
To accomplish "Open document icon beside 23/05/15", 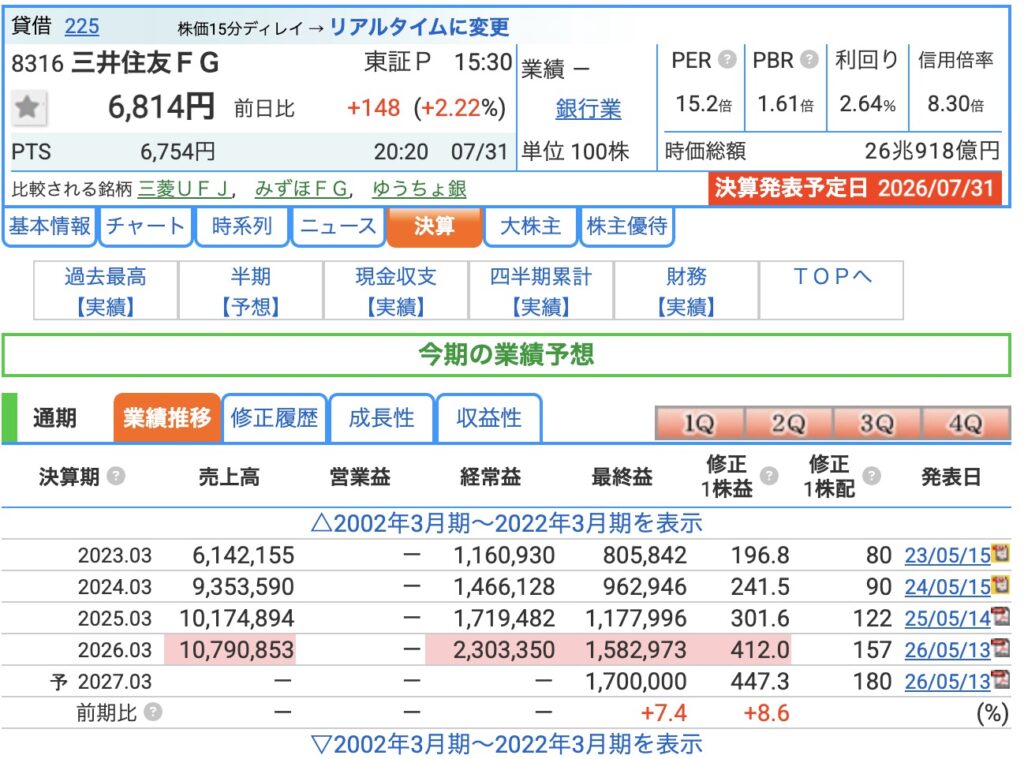I will (1000, 553).
